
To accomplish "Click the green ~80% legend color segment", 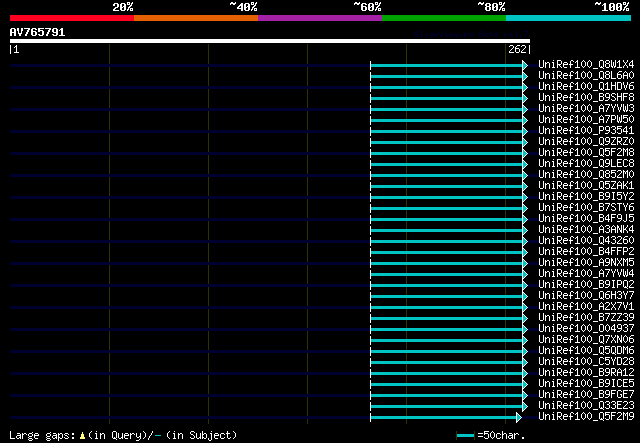I will point(444,18).
